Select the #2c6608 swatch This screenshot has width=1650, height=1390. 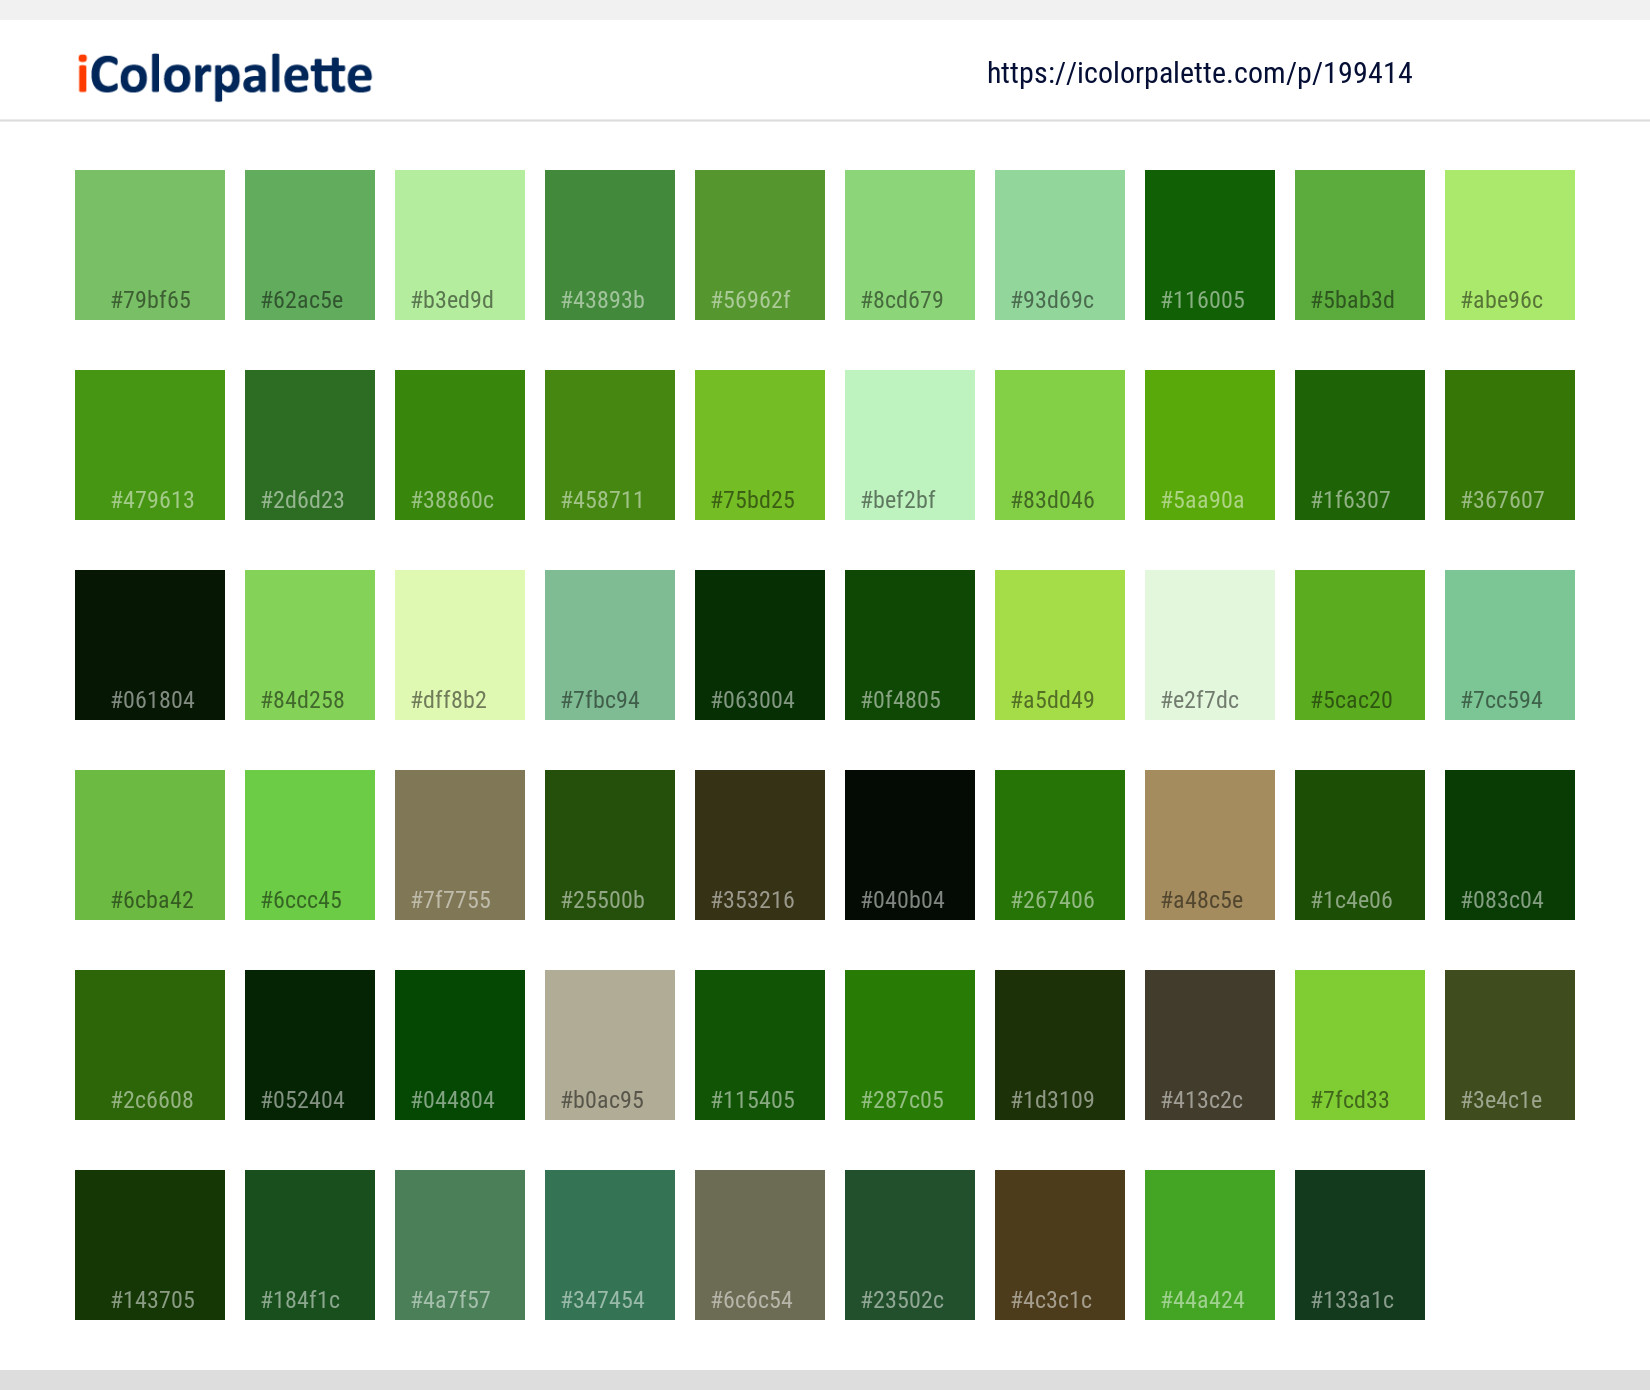coord(150,1045)
